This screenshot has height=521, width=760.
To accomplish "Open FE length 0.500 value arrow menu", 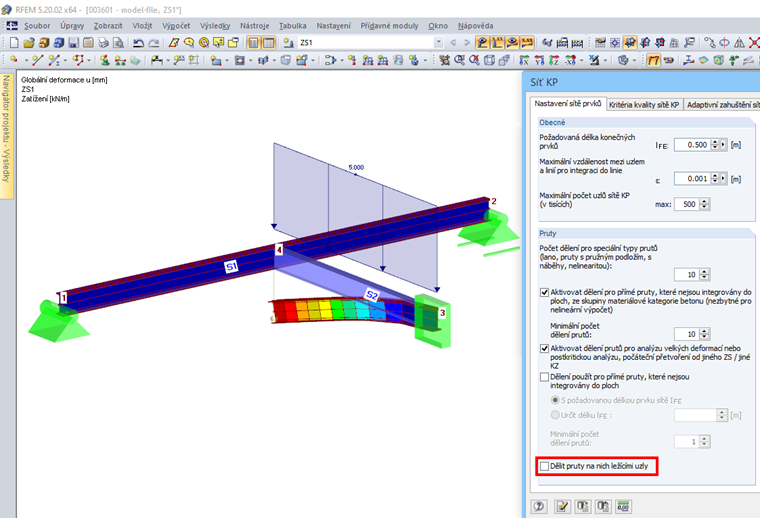I will tap(723, 144).
